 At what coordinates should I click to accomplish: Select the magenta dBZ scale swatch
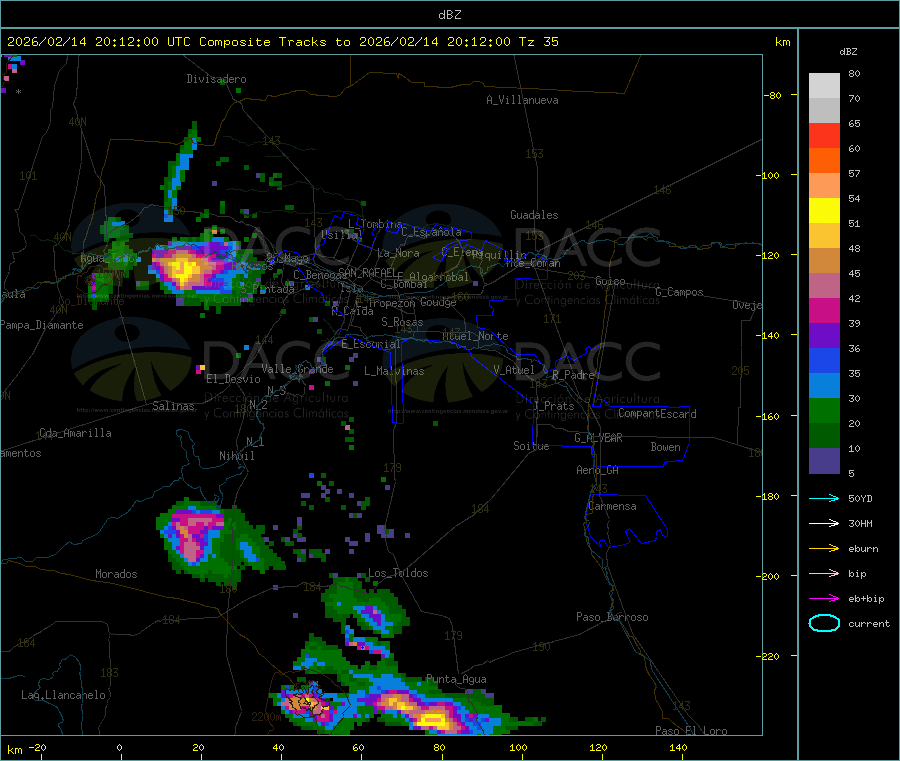(824, 310)
